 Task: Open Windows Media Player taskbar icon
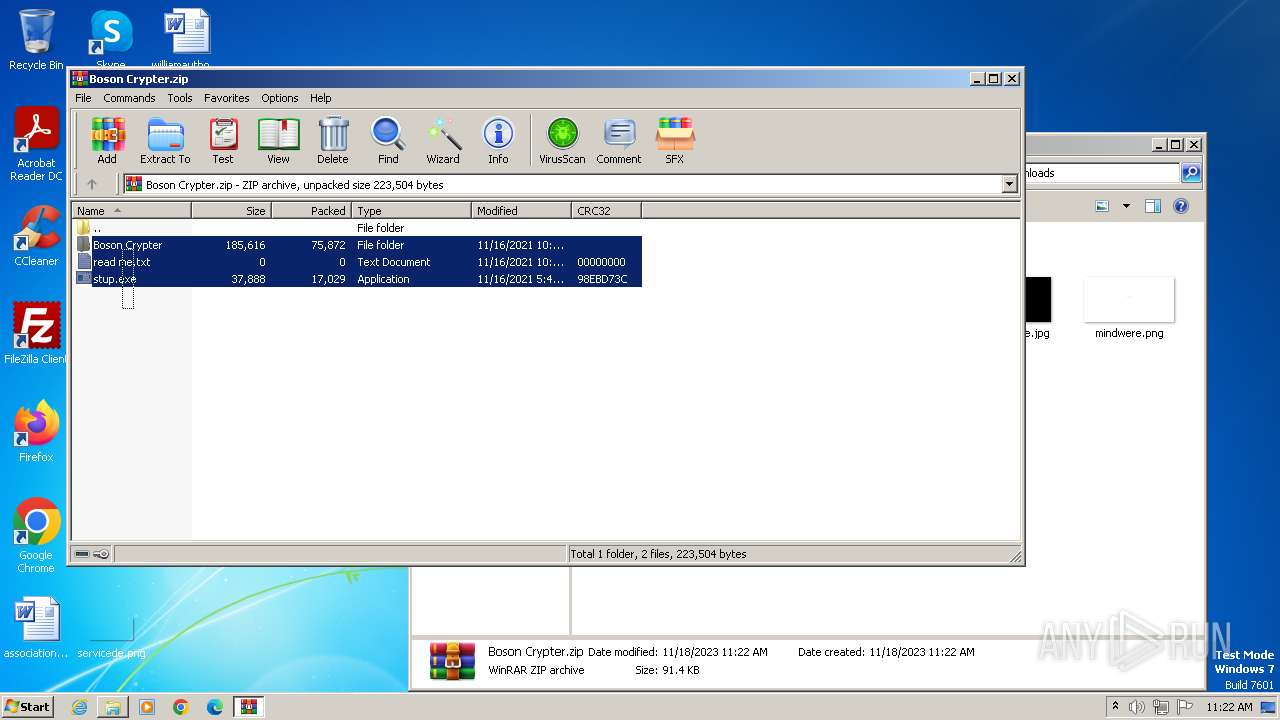click(x=147, y=707)
